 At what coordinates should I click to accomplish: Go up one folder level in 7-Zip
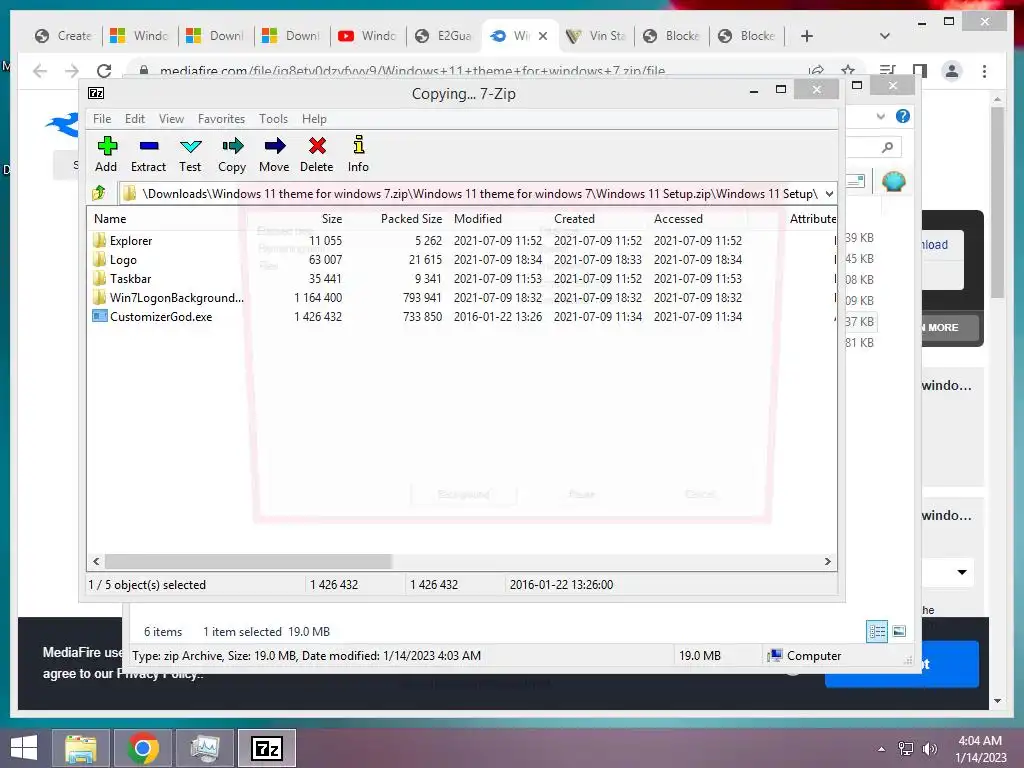(x=99, y=193)
